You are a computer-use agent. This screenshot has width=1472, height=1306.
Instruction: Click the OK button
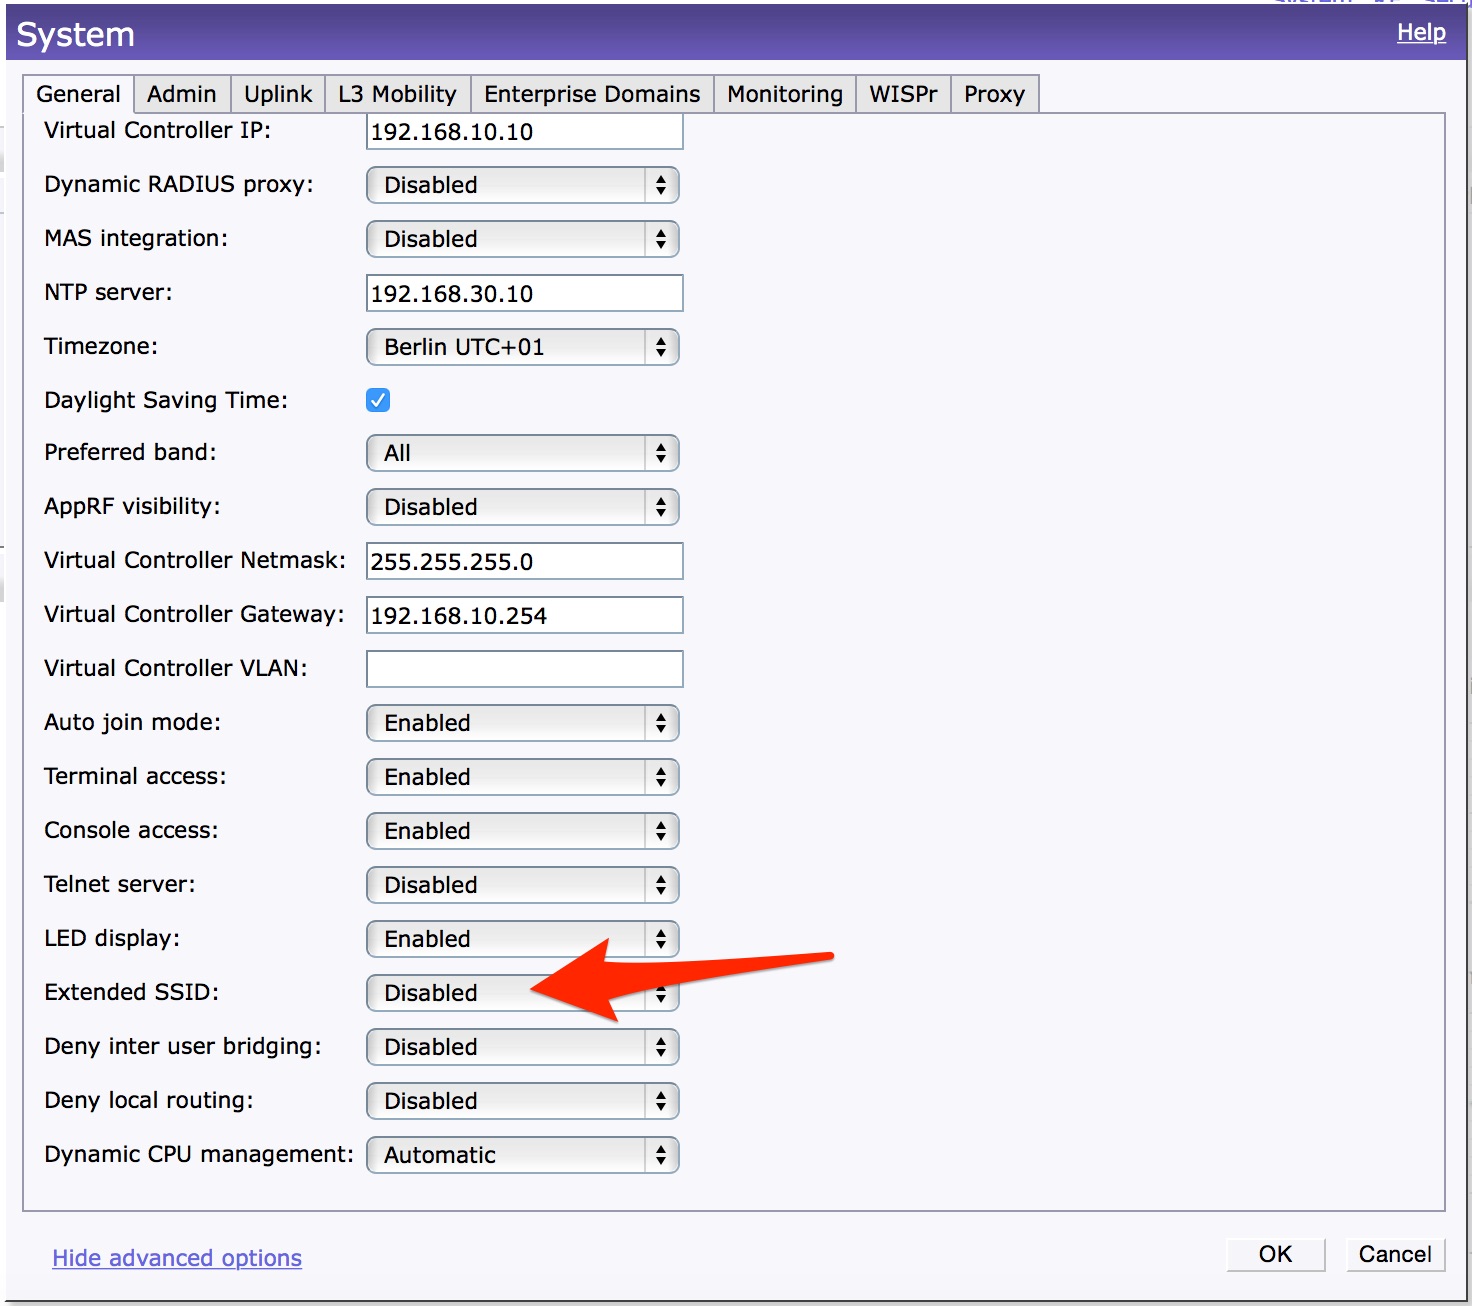pyautogui.click(x=1274, y=1253)
